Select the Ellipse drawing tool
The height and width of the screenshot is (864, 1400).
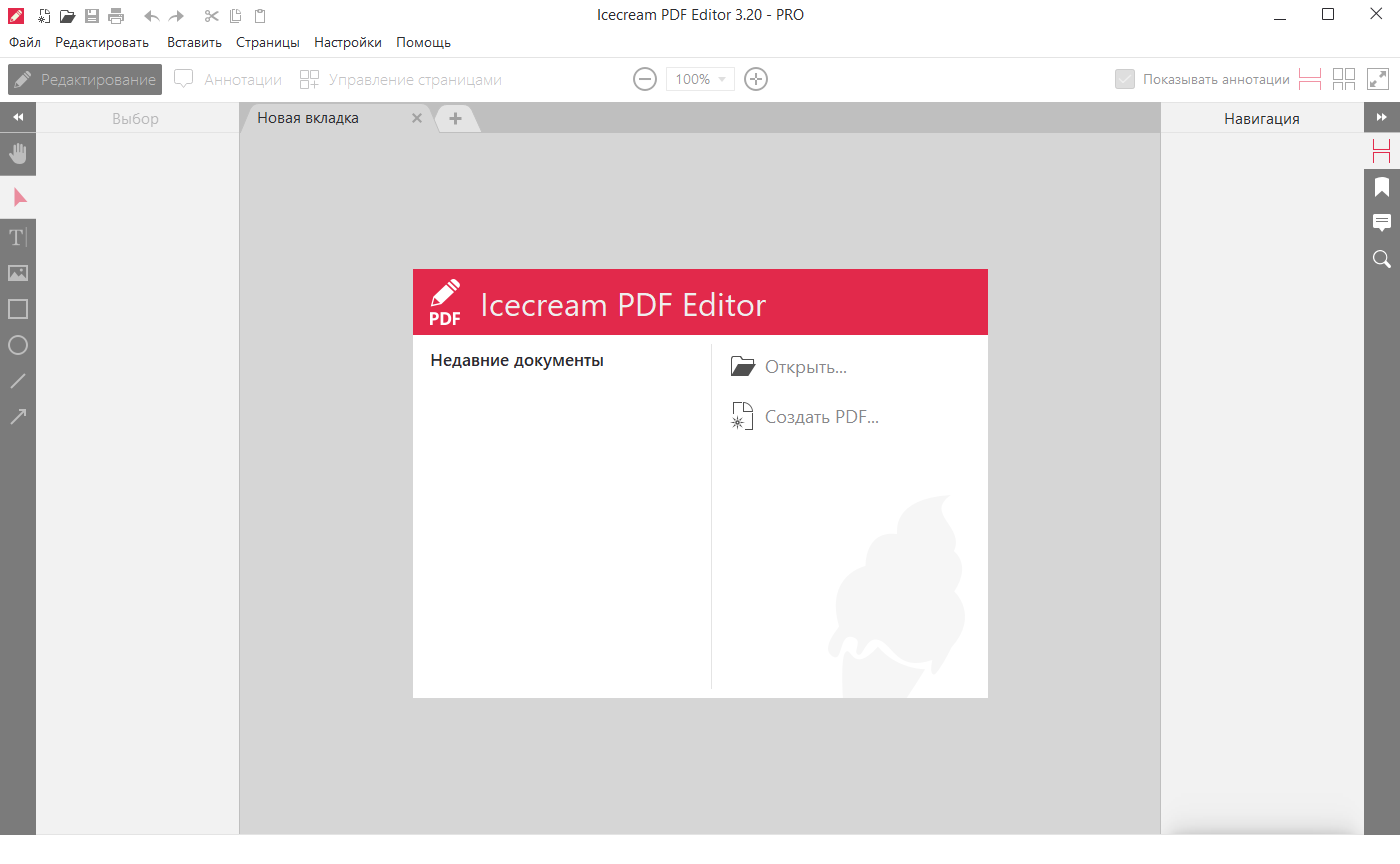17,345
